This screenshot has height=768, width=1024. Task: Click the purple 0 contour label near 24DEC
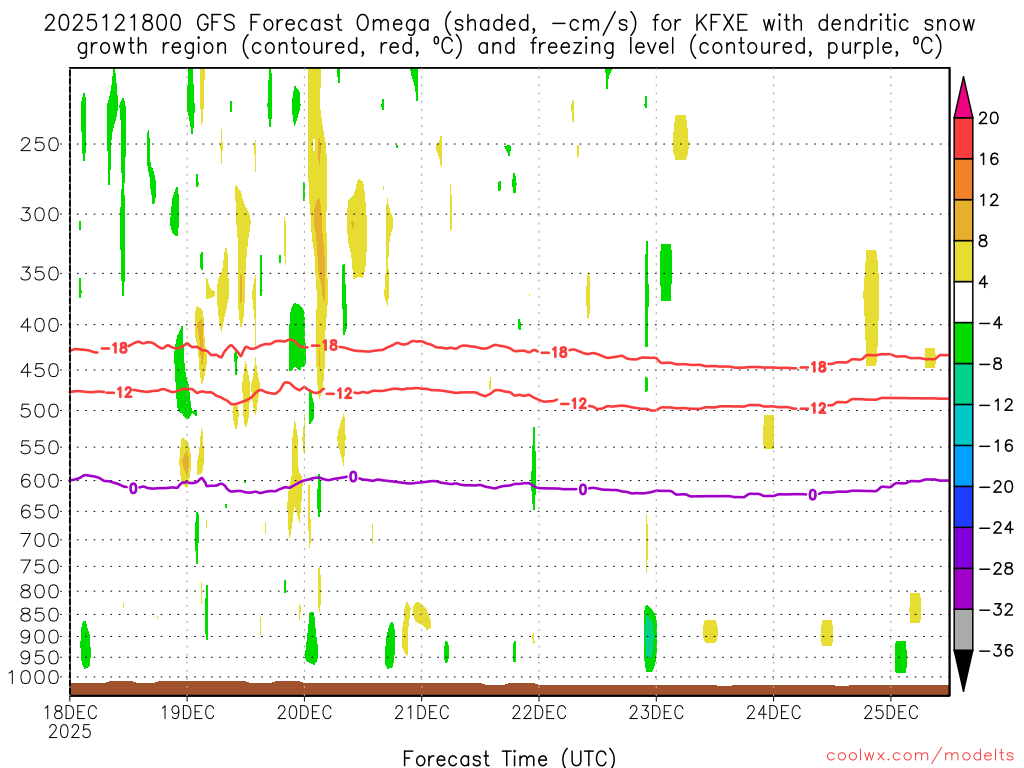pyautogui.click(x=812, y=494)
